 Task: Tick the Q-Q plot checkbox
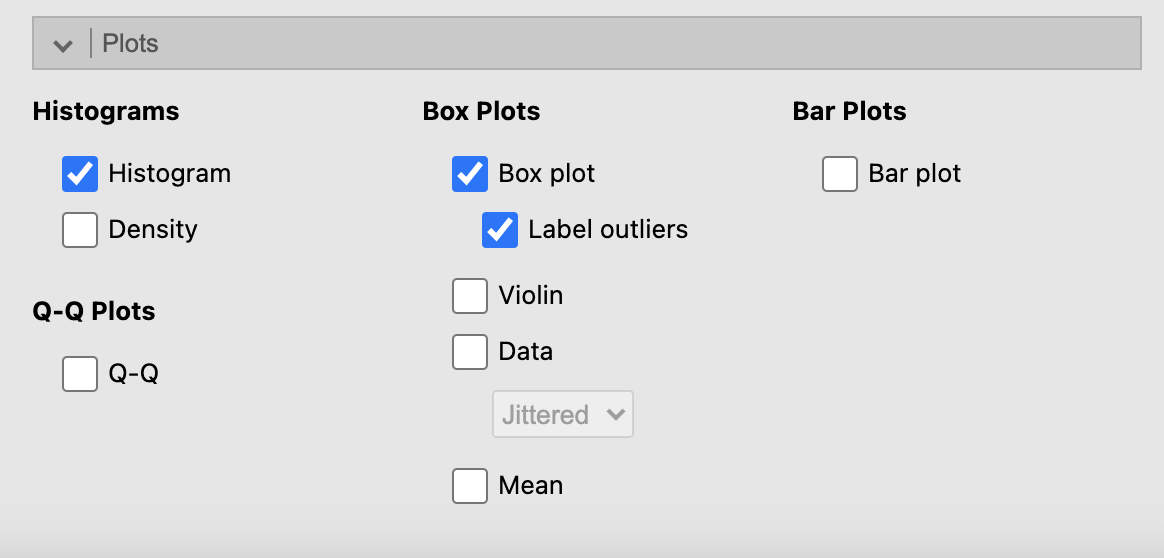(x=80, y=374)
